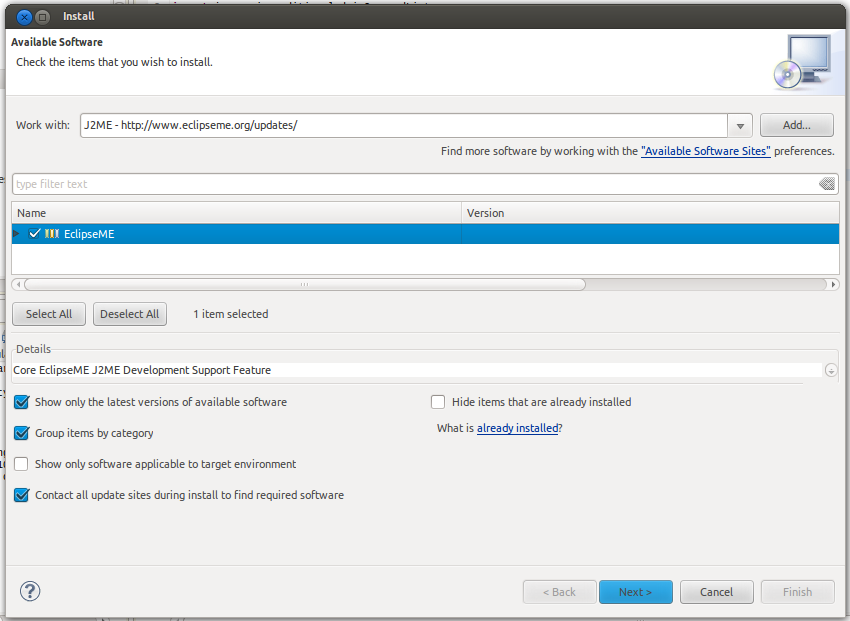The image size is (850, 621).
Task: Click the scrollbar left arrow
Action: [x=18, y=284]
